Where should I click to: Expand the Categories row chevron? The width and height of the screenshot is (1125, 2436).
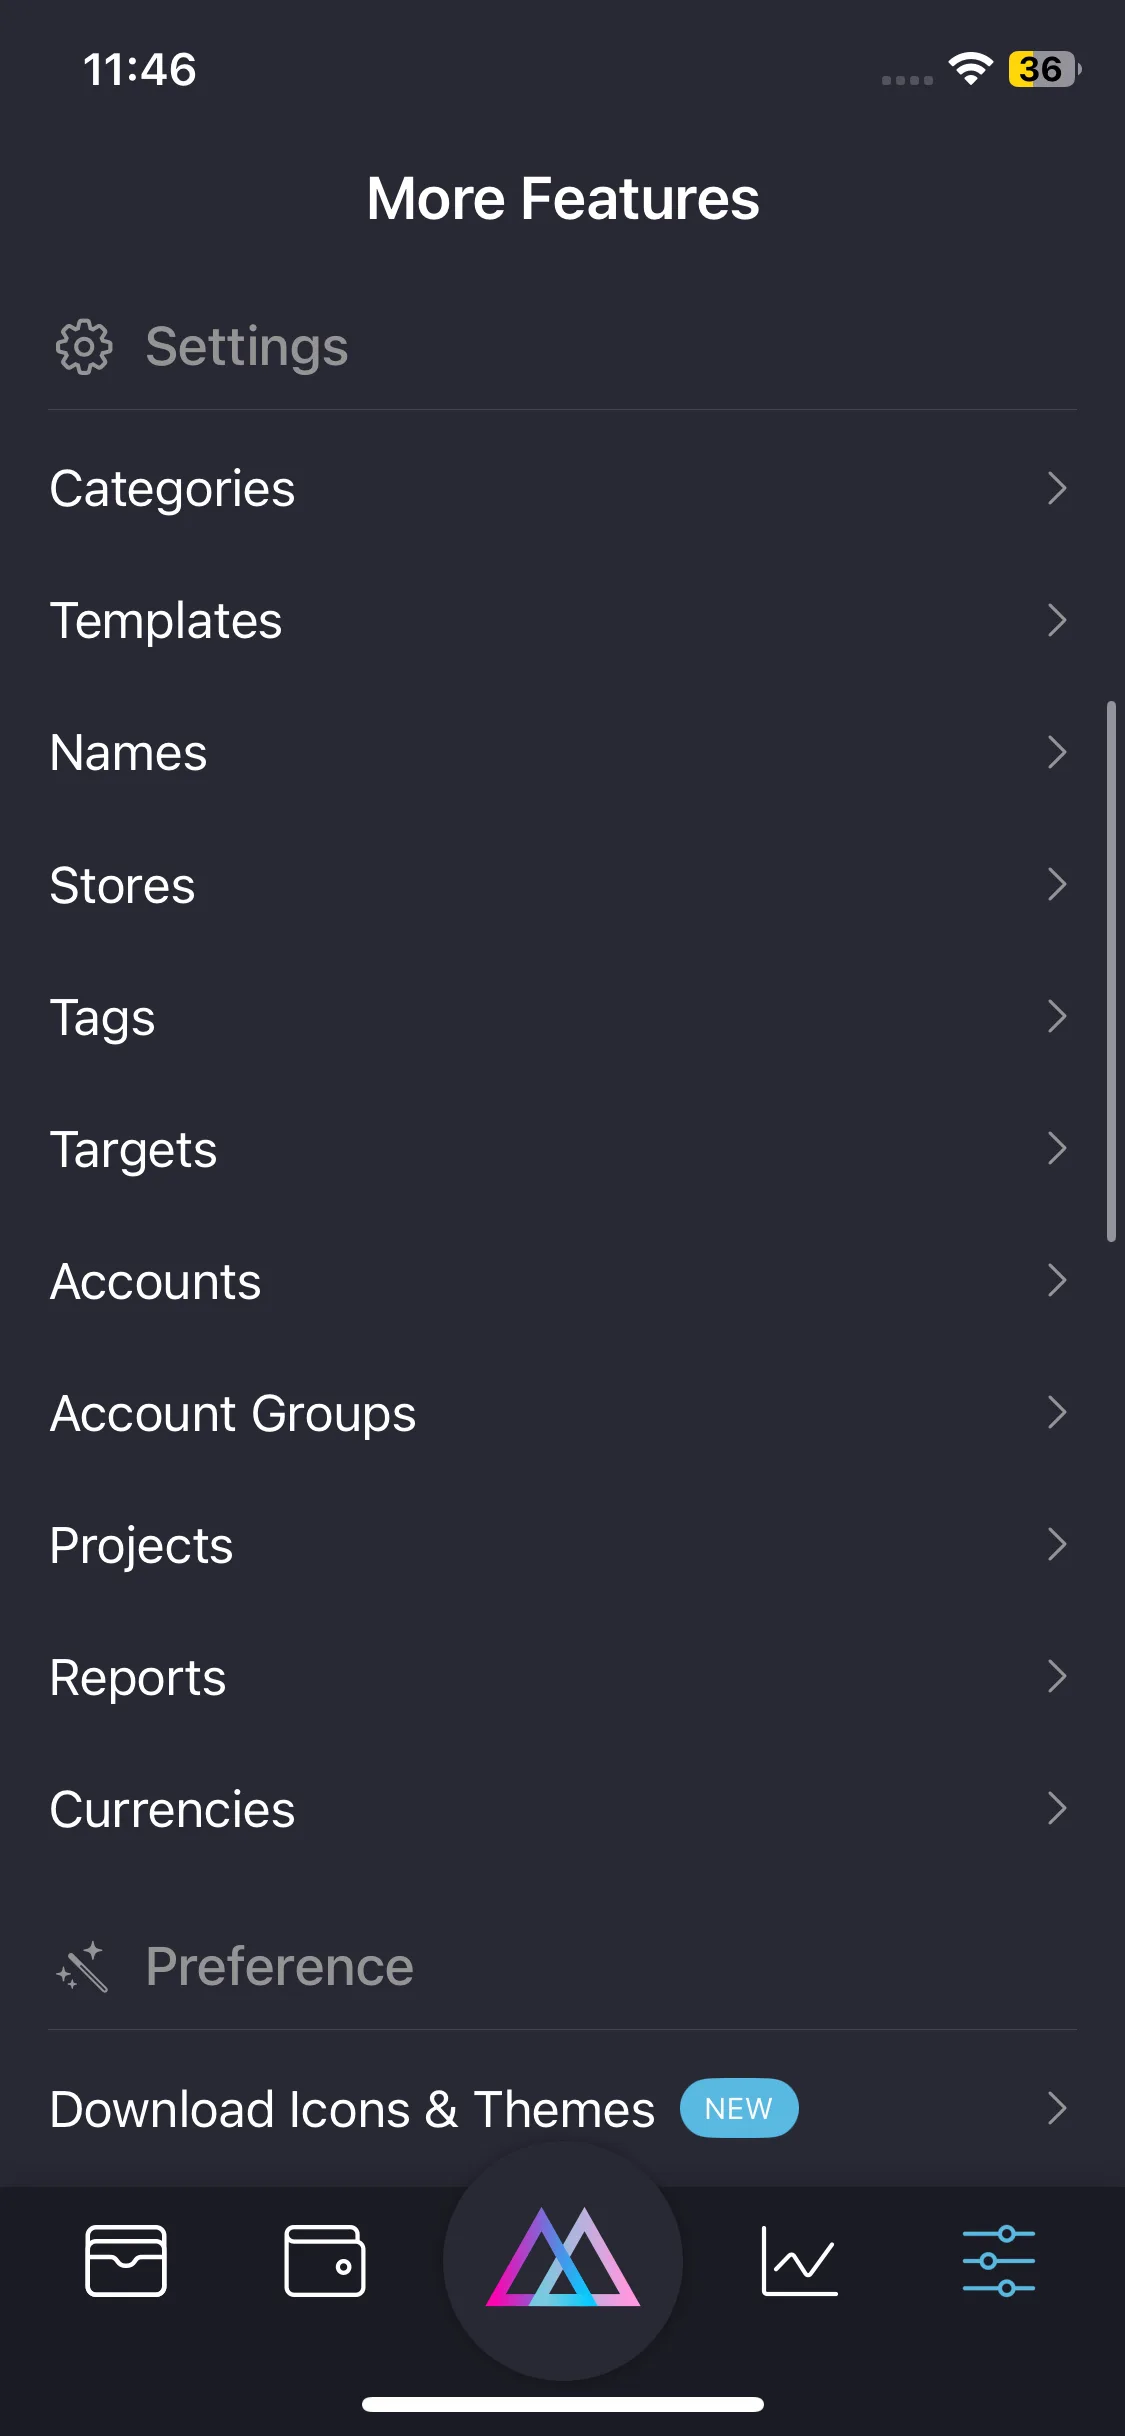(x=1056, y=488)
